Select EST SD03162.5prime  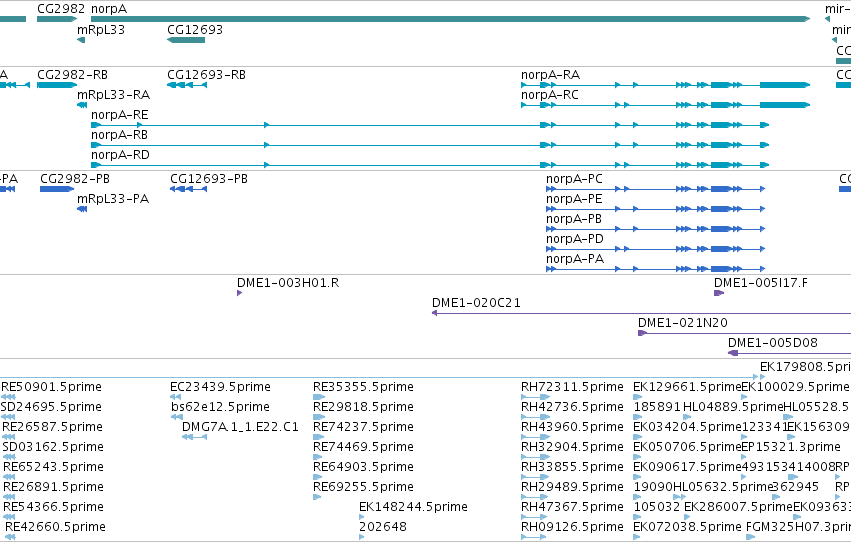point(53,447)
